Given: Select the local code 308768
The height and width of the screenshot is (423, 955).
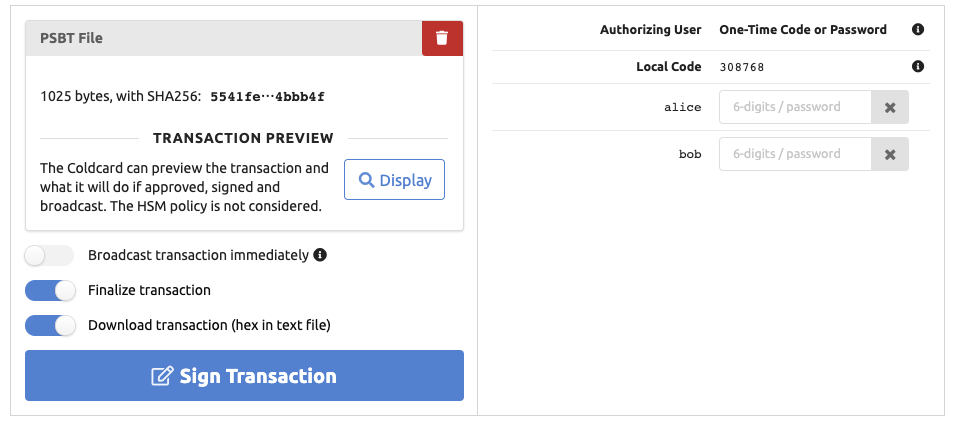Looking at the screenshot, I should pos(742,67).
